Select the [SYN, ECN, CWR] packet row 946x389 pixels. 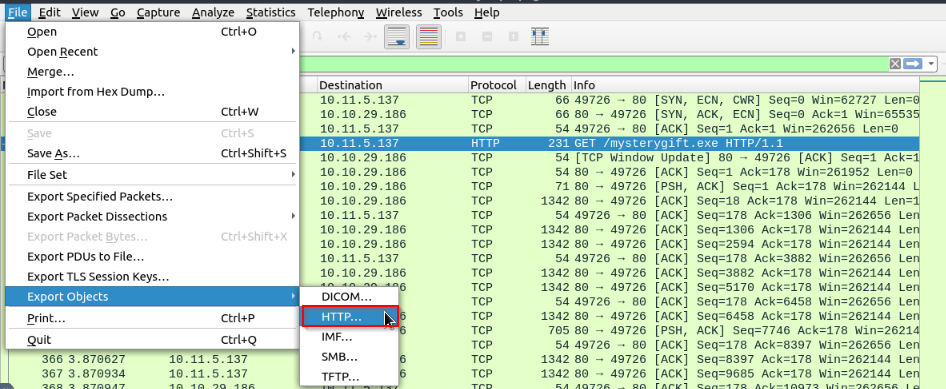(609, 100)
